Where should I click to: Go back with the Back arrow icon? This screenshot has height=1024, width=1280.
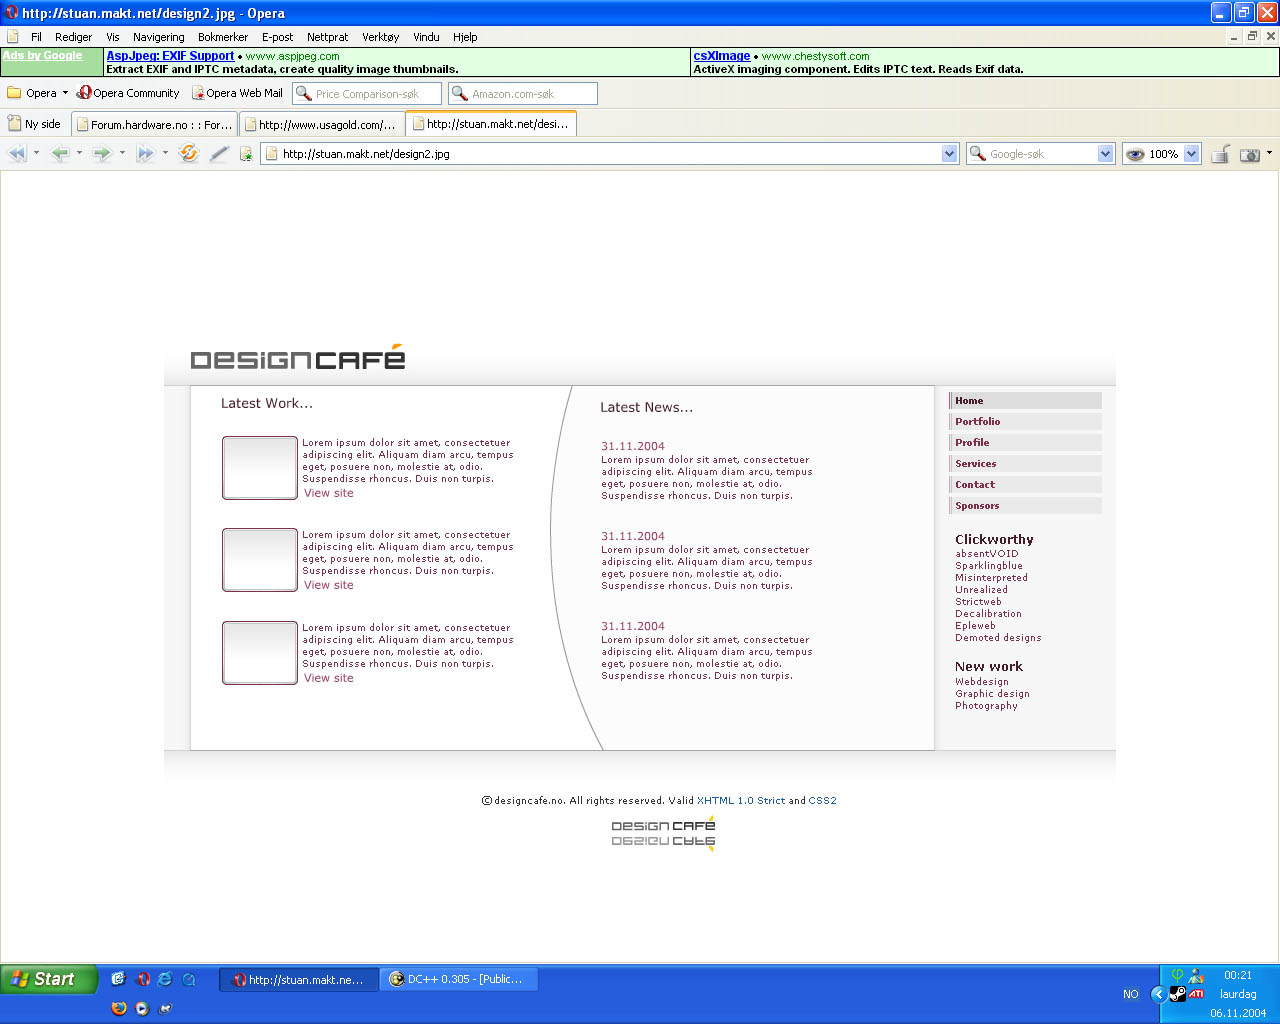click(x=60, y=154)
